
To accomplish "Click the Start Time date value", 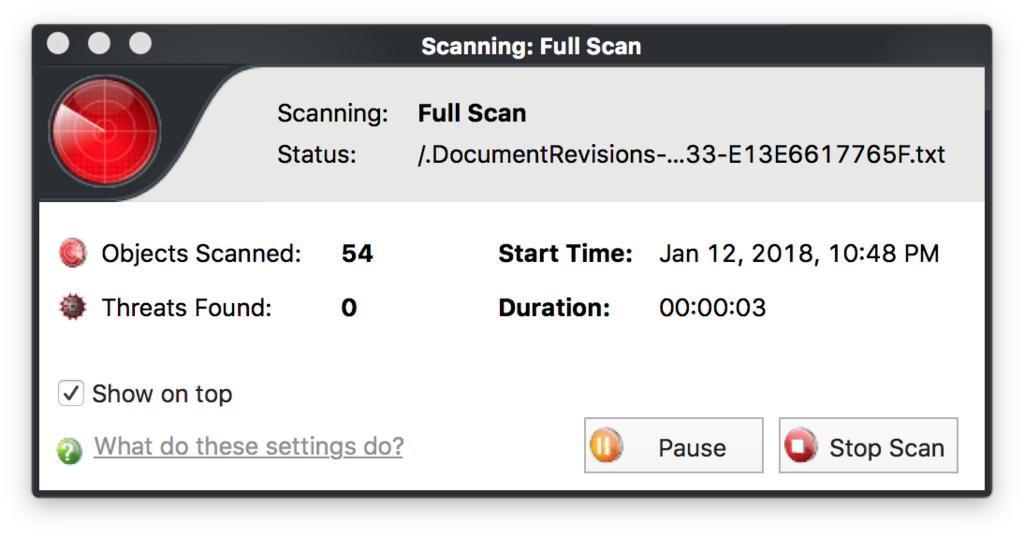I will pyautogui.click(x=799, y=253).
